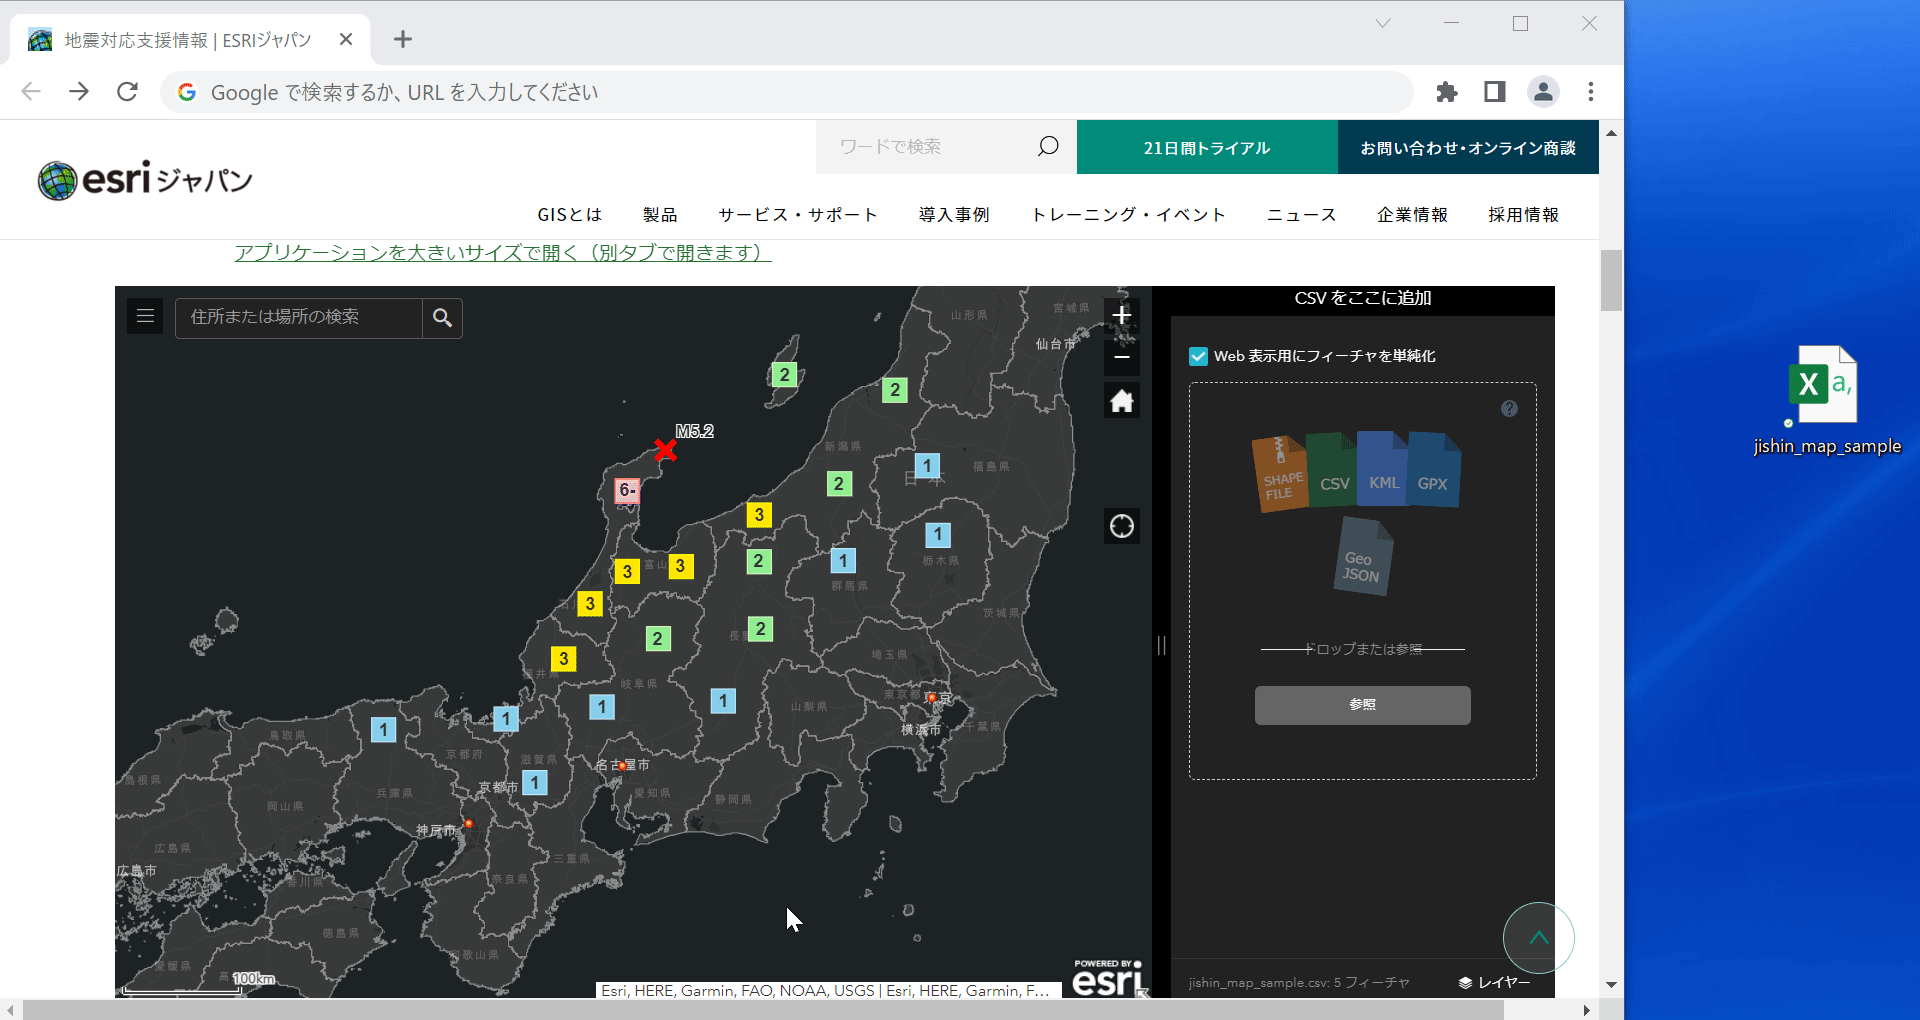Open the アプリケーションを大きいサイズで開く link
Viewport: 1920px width, 1020px height.
(500, 253)
